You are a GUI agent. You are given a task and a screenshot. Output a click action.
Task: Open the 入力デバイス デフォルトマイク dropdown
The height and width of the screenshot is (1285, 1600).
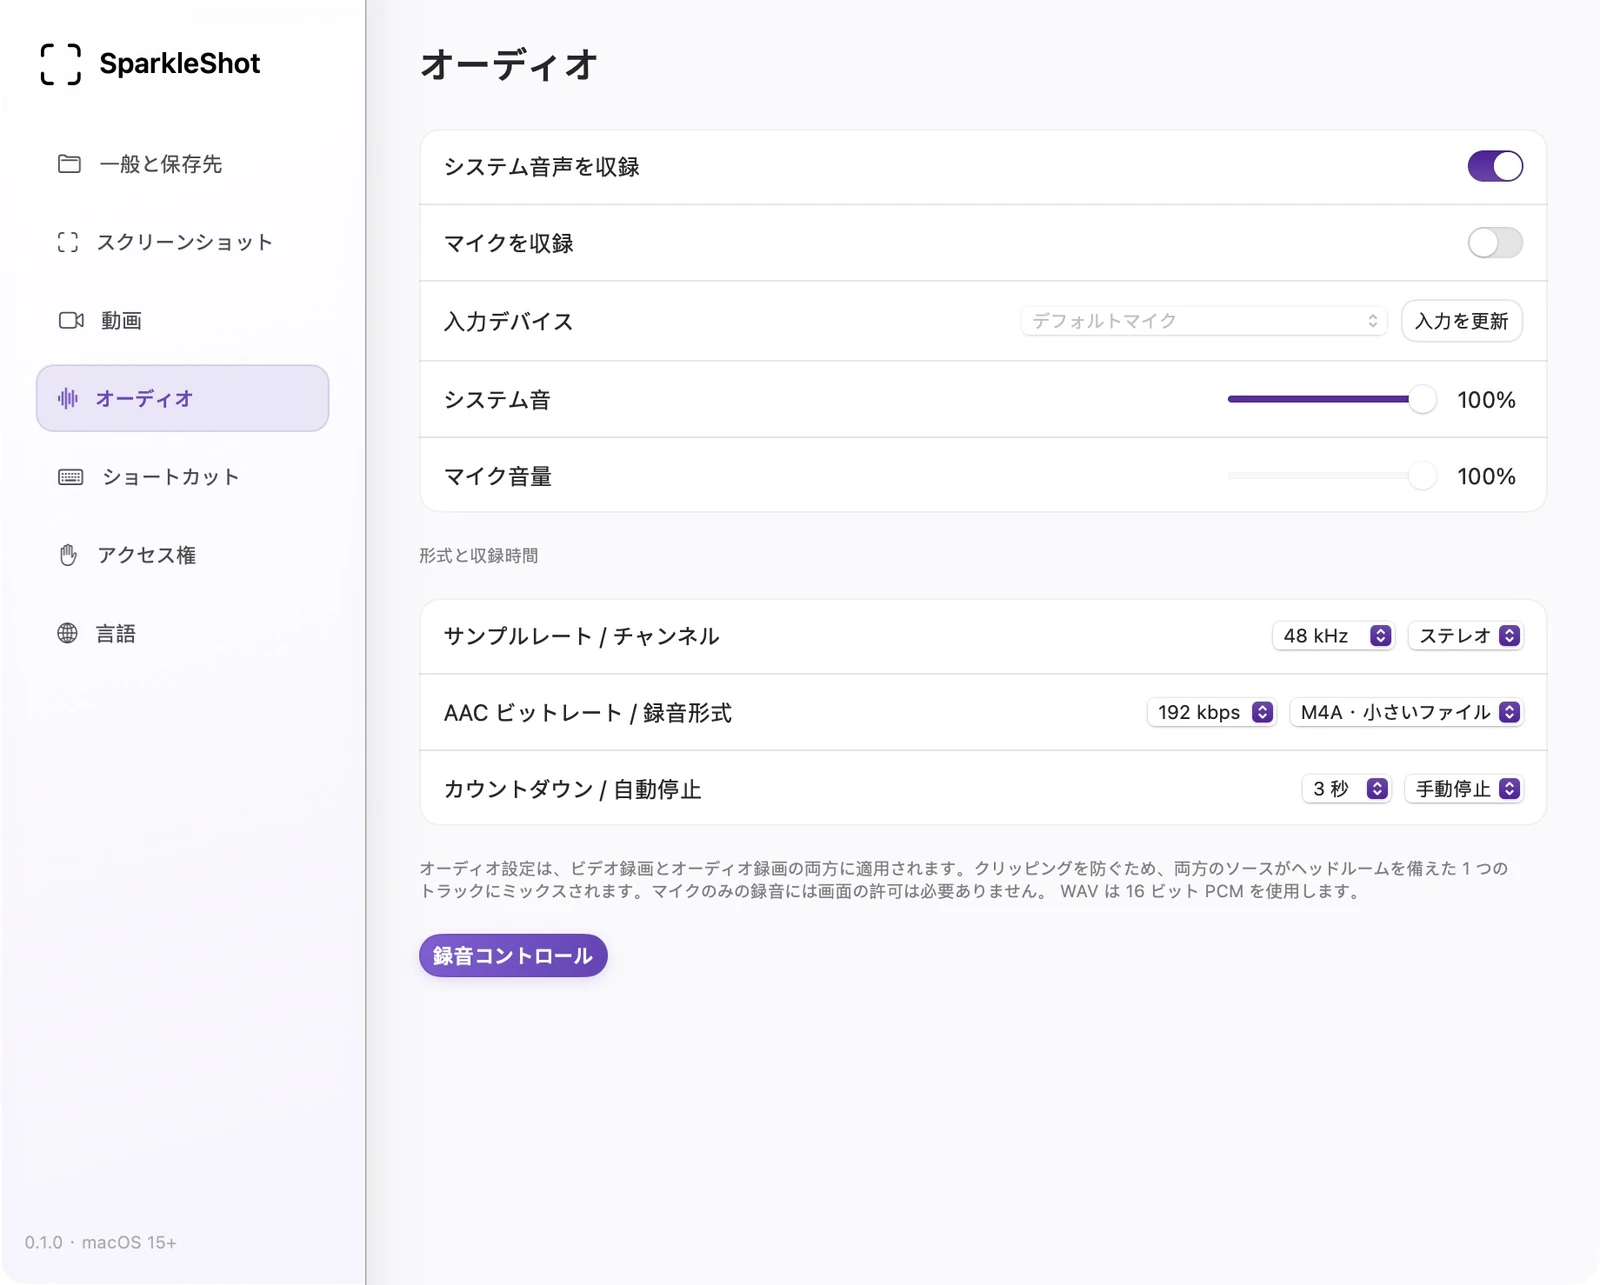click(1204, 321)
